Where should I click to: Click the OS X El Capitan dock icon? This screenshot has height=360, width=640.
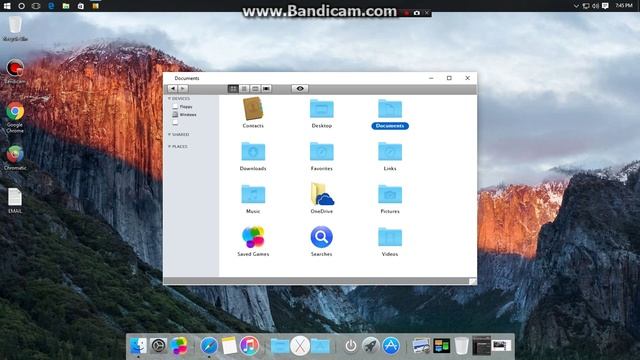click(300, 346)
